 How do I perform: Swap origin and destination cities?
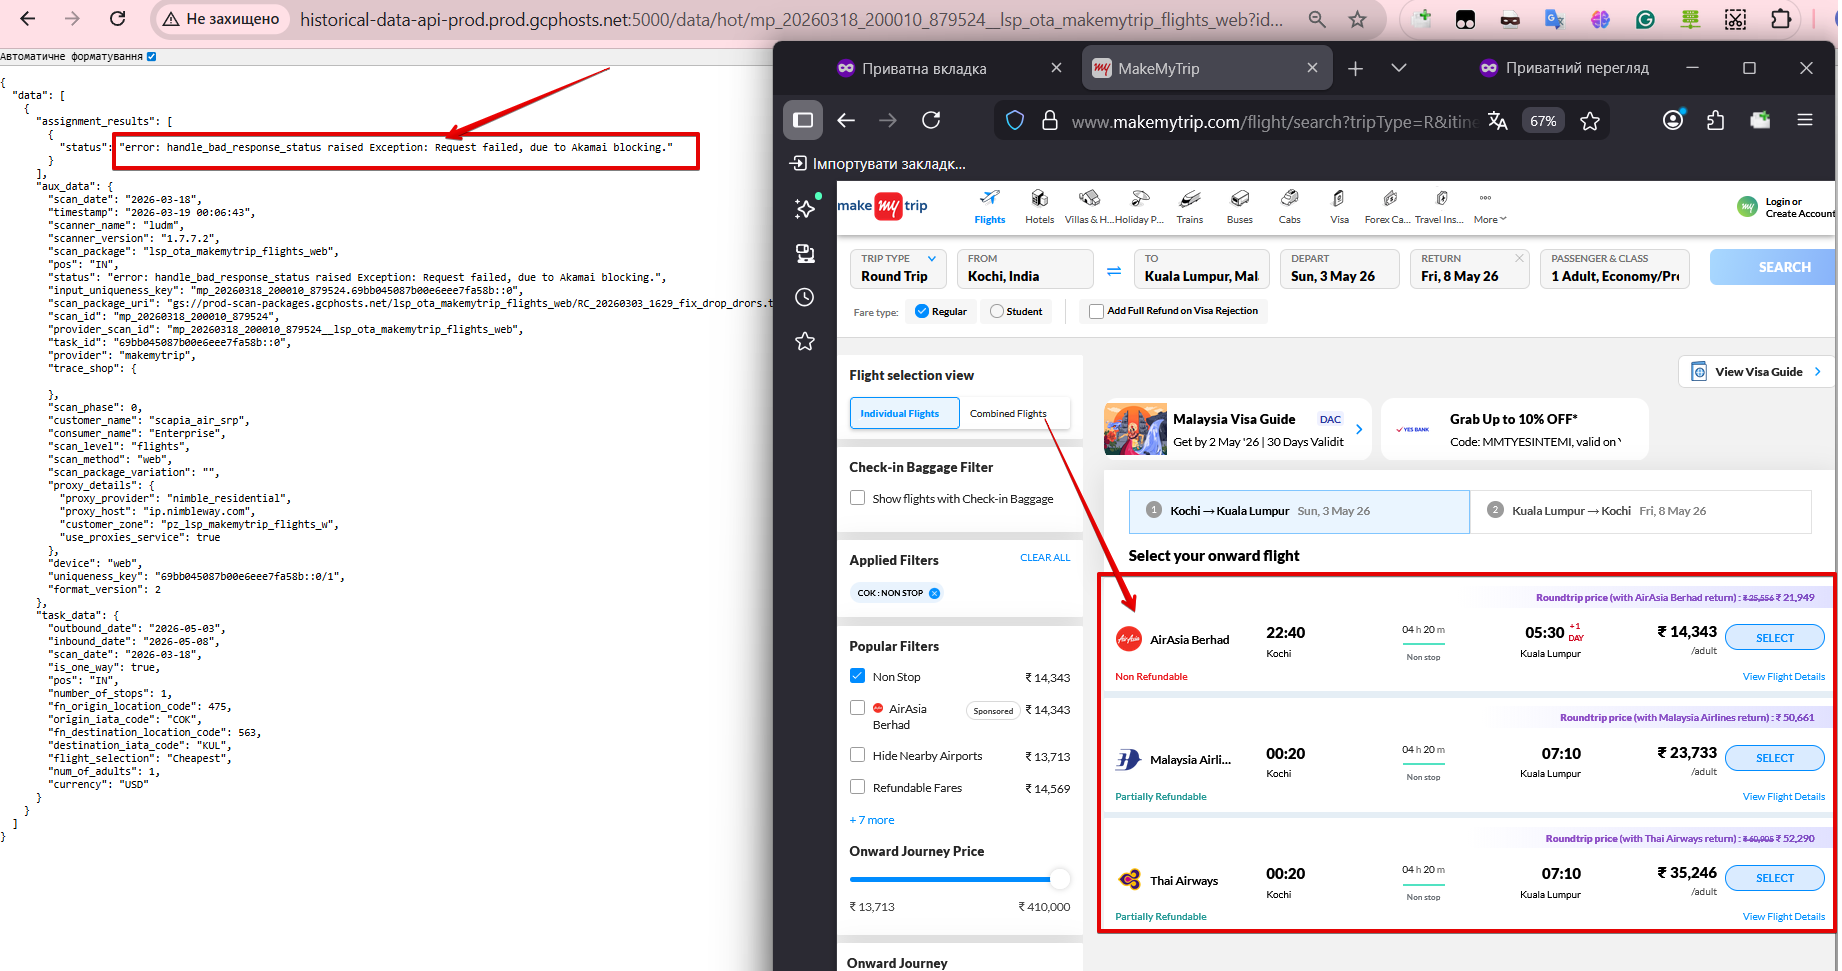[x=1114, y=270]
